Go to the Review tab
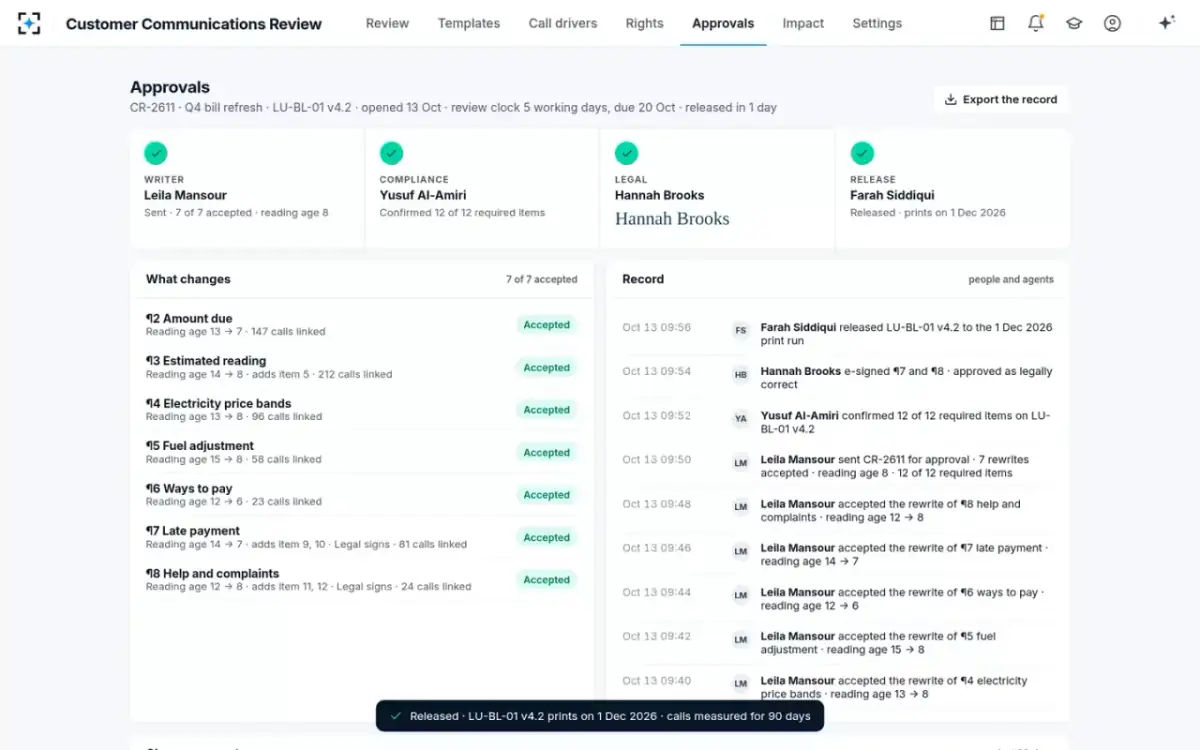1200x750 pixels. point(387,23)
